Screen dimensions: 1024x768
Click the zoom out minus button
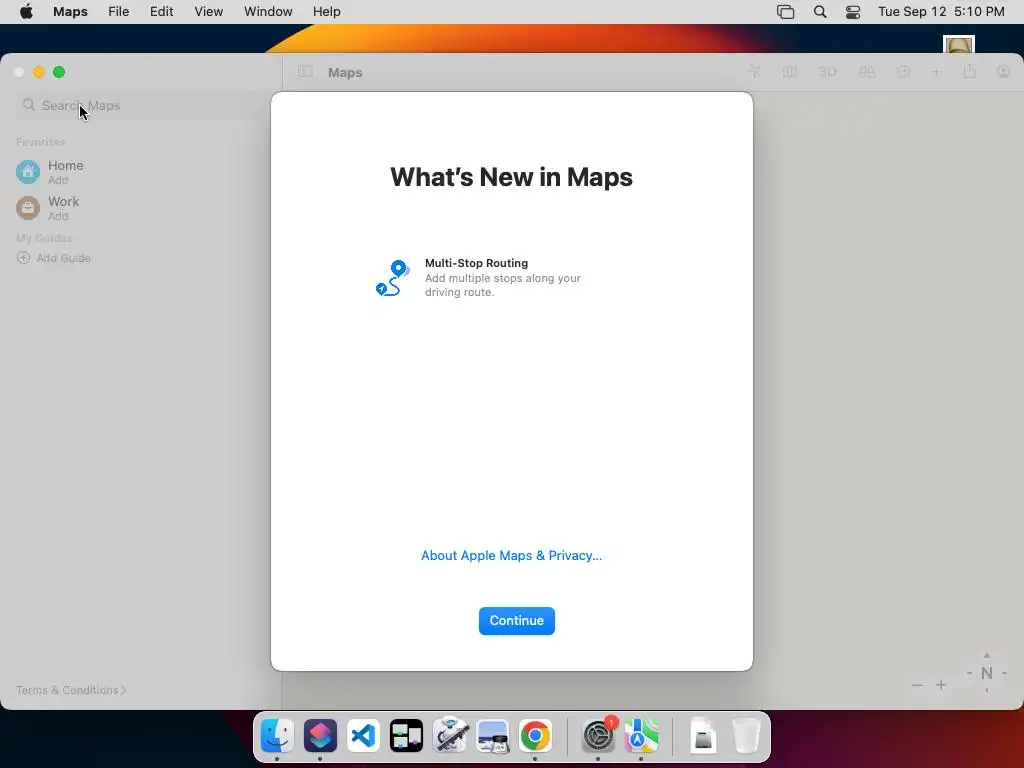pyautogui.click(x=918, y=685)
